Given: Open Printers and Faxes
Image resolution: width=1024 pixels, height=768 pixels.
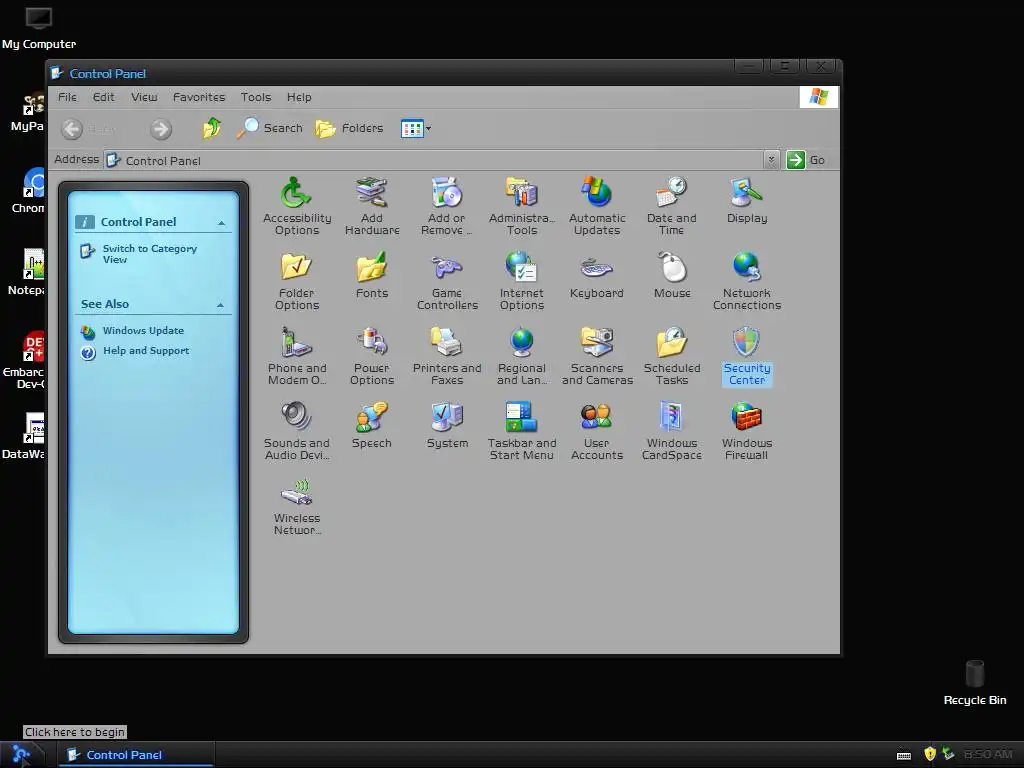Looking at the screenshot, I should (x=447, y=355).
